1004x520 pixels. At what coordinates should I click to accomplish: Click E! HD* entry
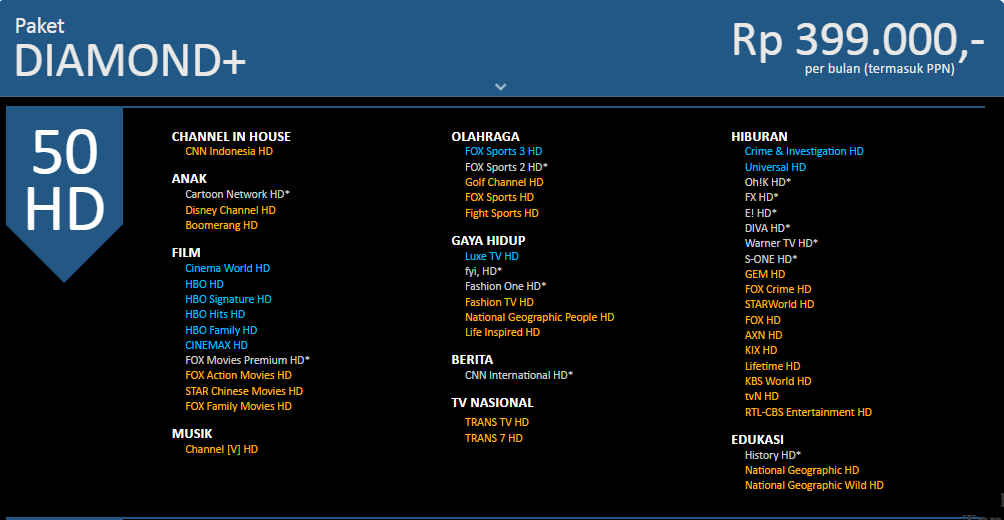(761, 213)
